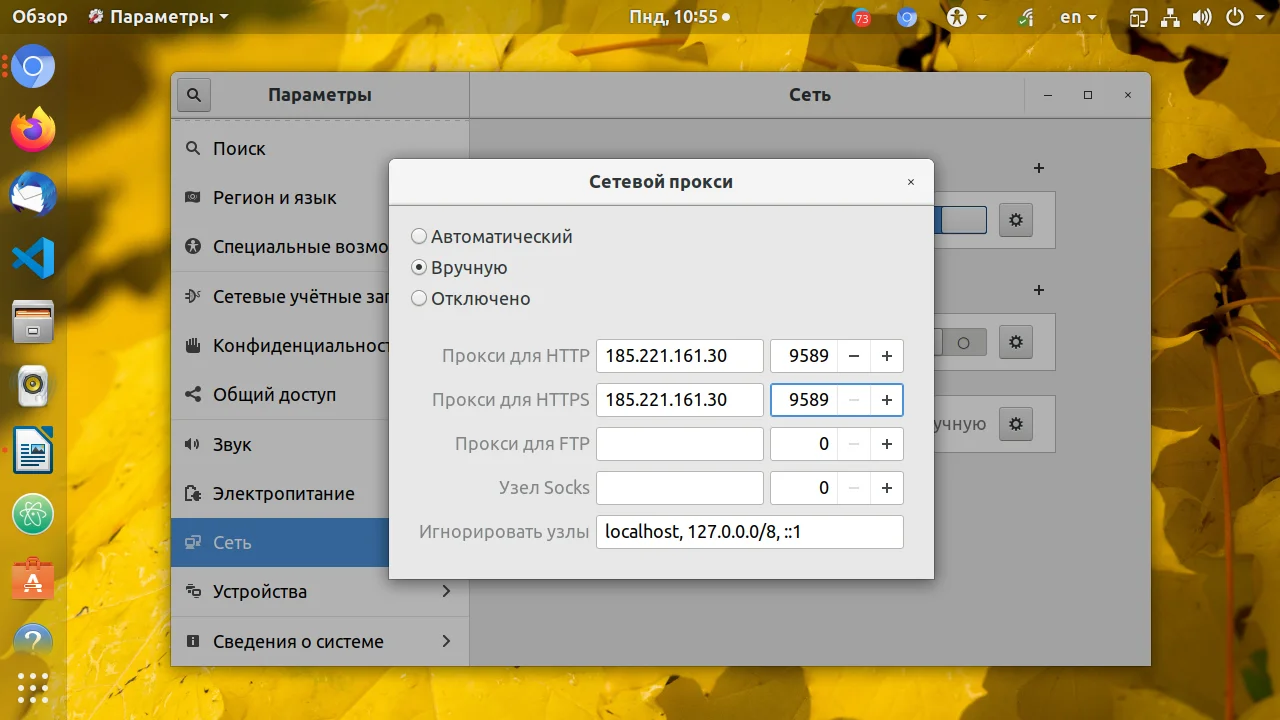Open the red 73 badge tray icon

coord(862,17)
